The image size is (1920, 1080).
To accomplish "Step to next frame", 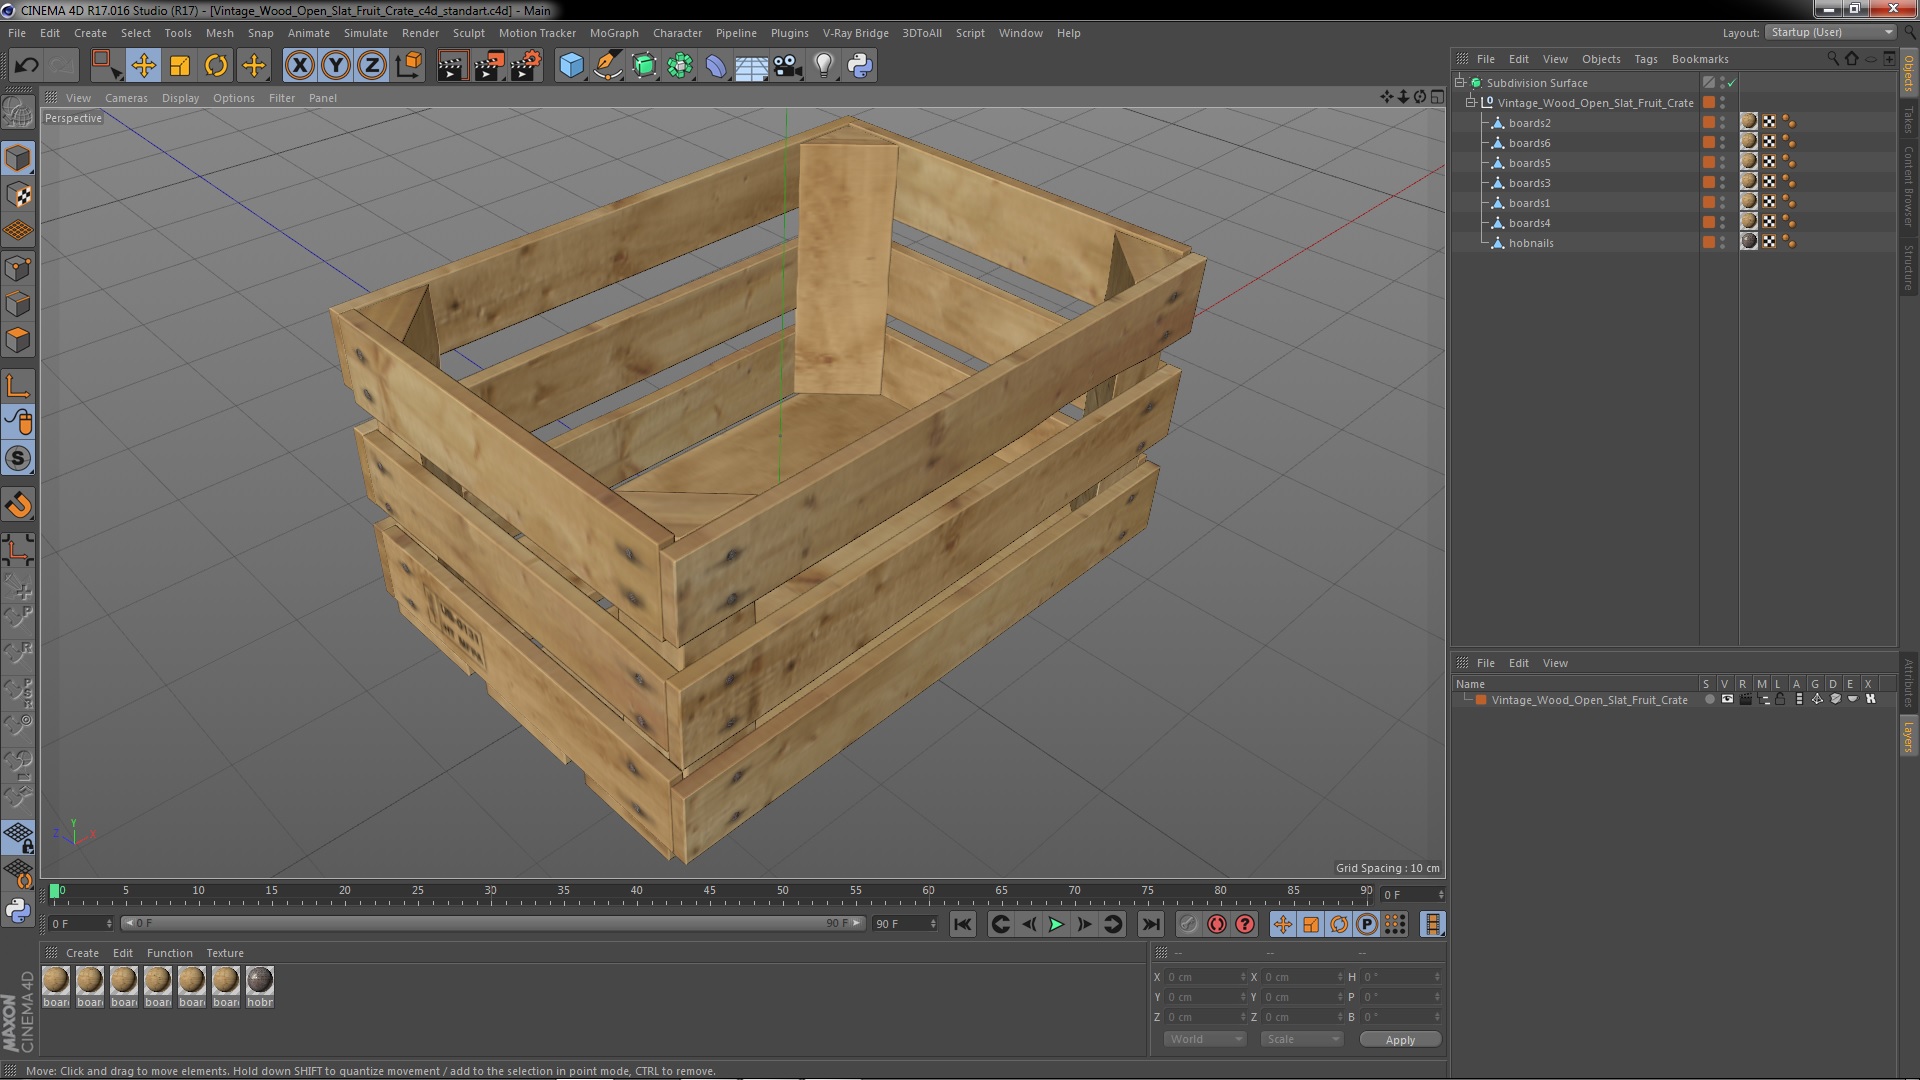I will pos(1084,924).
